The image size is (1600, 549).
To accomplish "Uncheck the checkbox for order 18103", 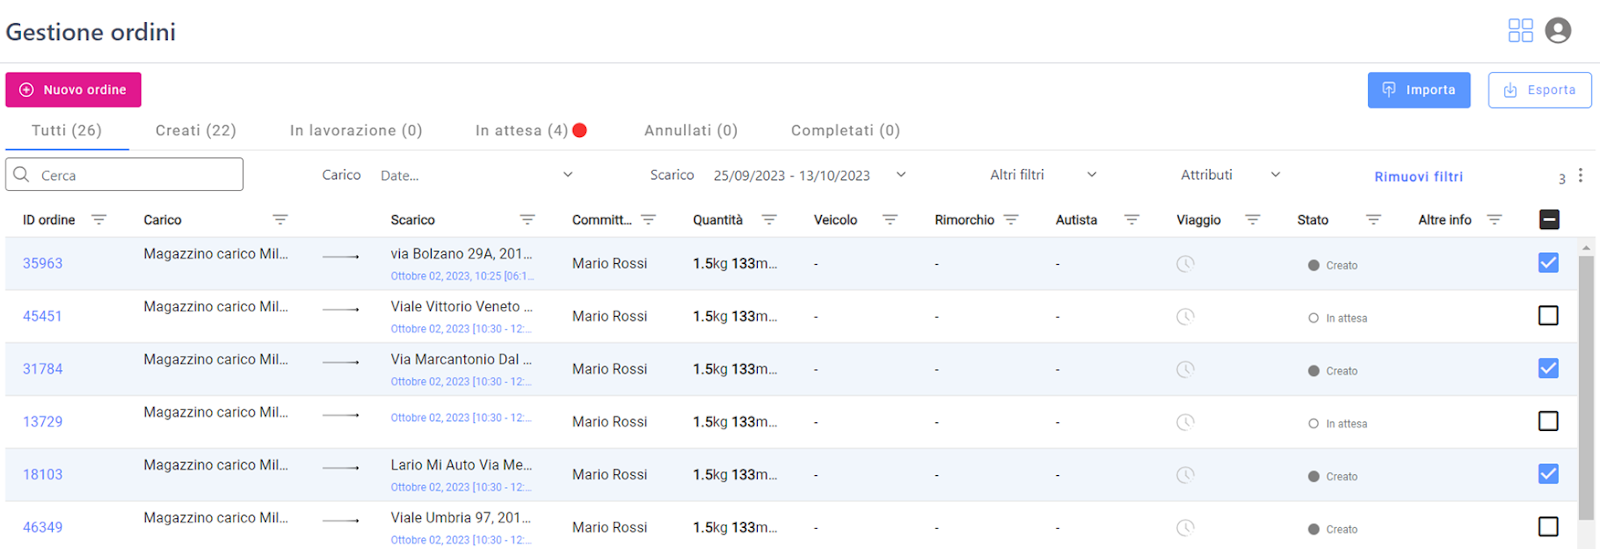I will click(1548, 474).
